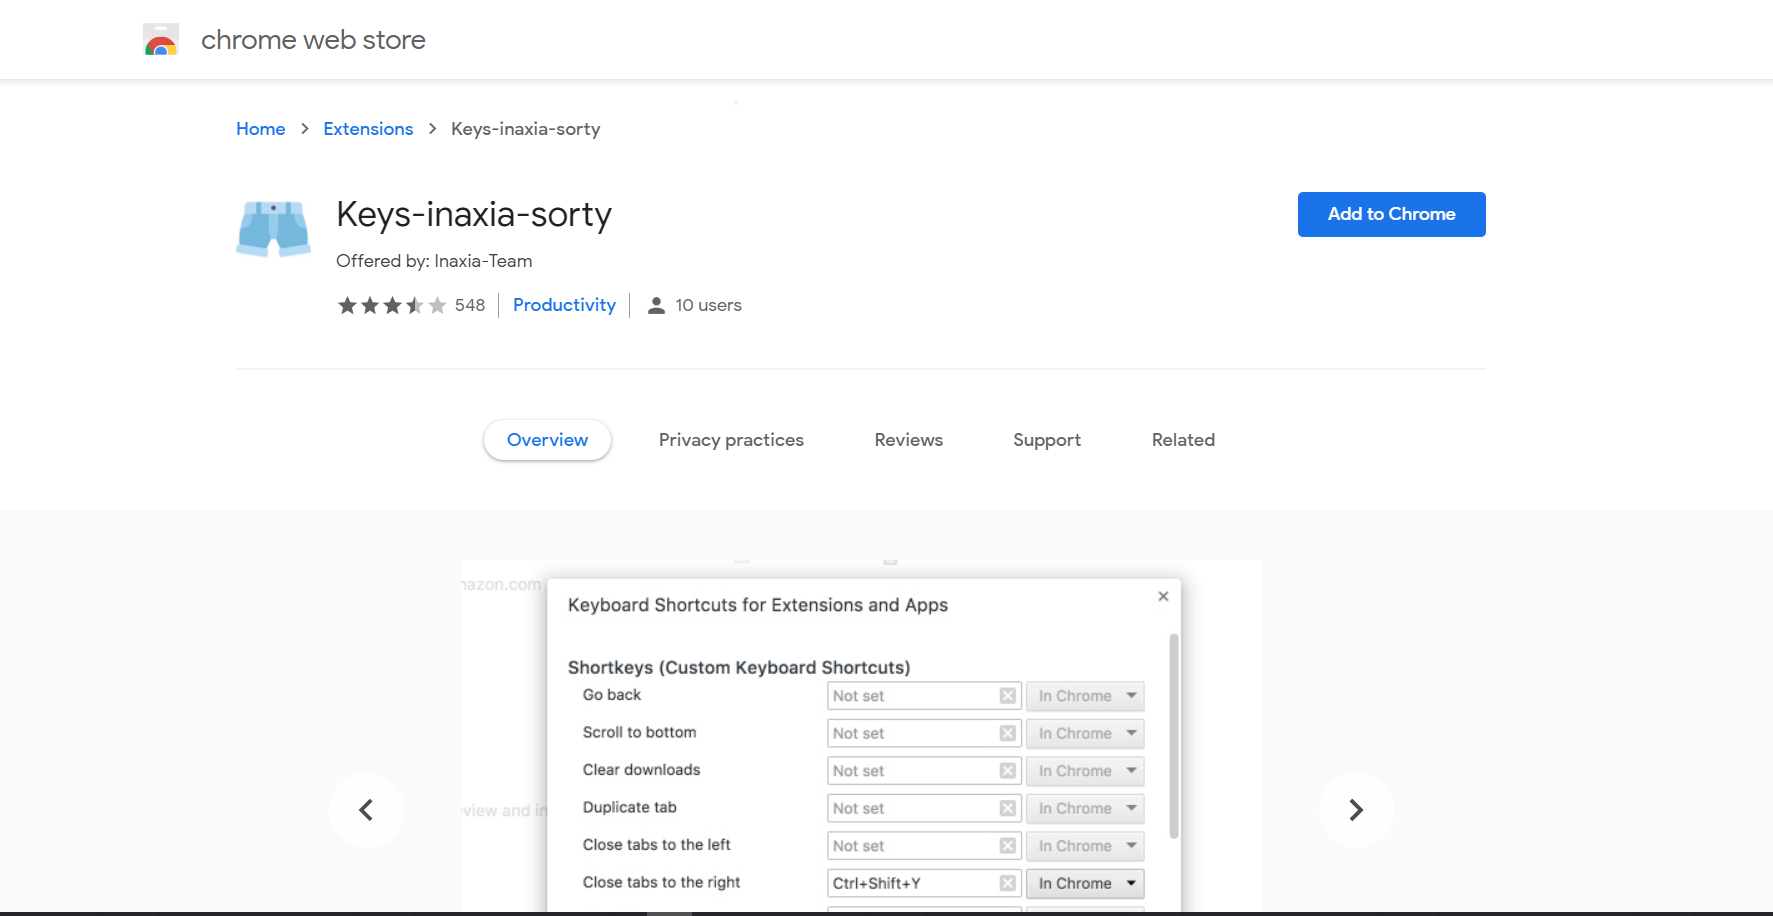Clear the Close tabs to the left shortcut icon
Viewport: 1773px width, 916px height.
(1008, 846)
